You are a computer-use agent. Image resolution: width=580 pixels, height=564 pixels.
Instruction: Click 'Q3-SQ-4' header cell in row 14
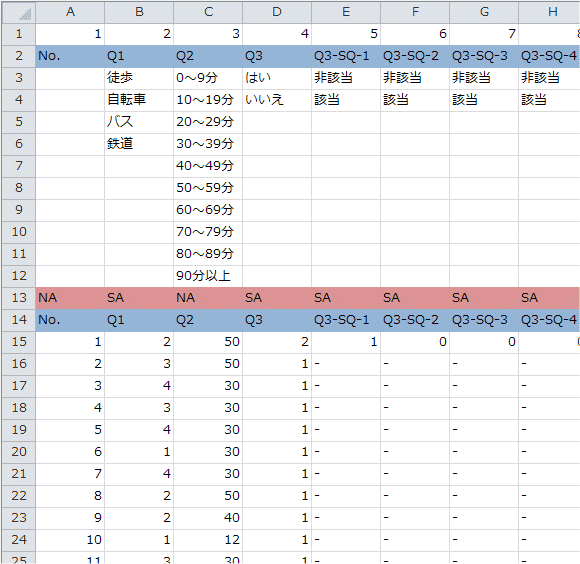tap(549, 320)
